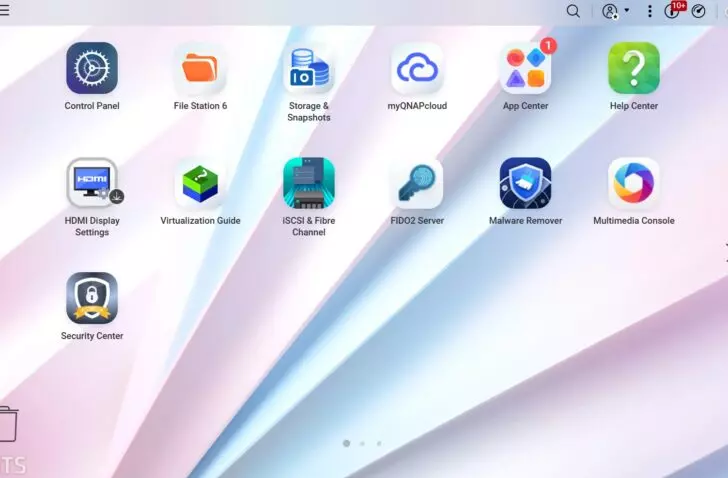728x478 pixels.
Task: Go to the first desktop page dot
Action: pos(346,444)
